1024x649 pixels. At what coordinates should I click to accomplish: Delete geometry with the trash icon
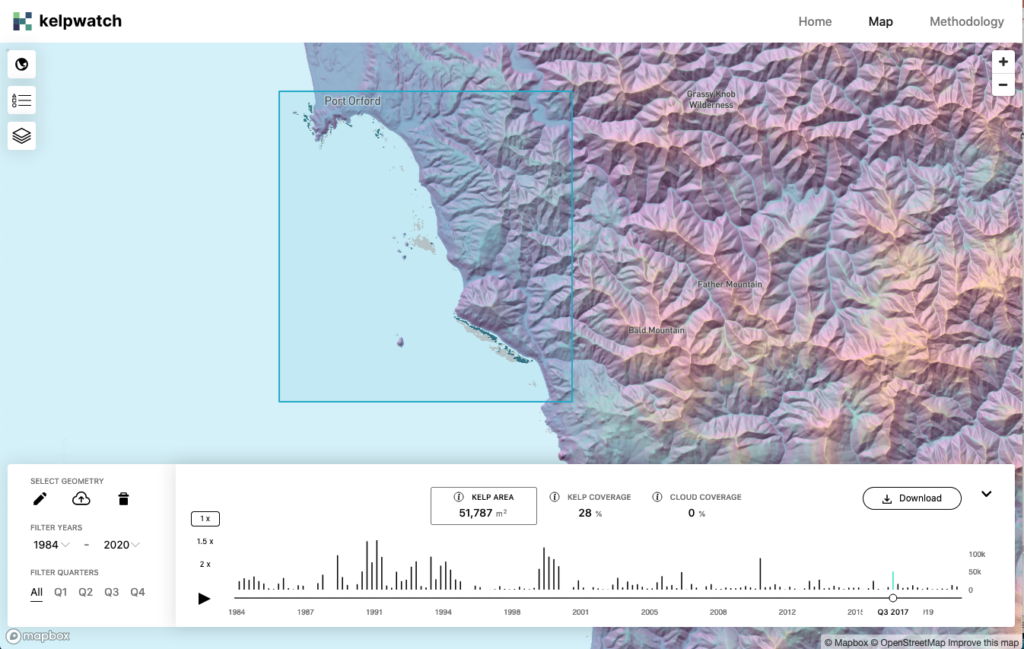click(124, 499)
